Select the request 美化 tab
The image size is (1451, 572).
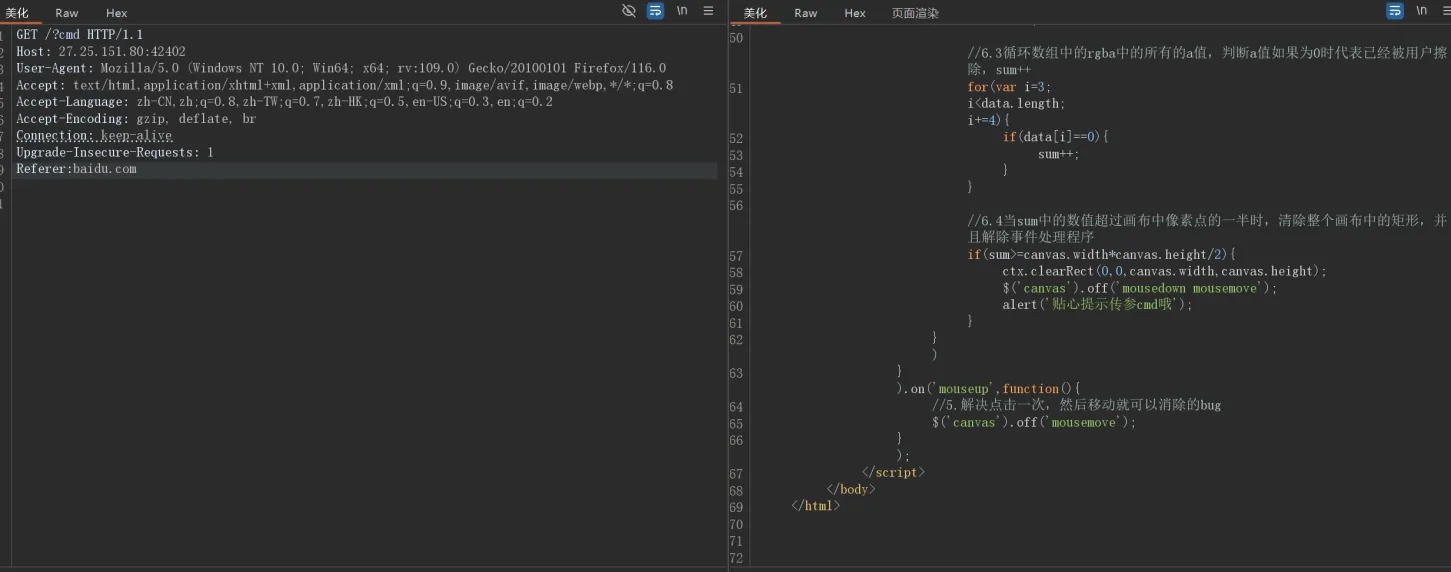pos(17,13)
